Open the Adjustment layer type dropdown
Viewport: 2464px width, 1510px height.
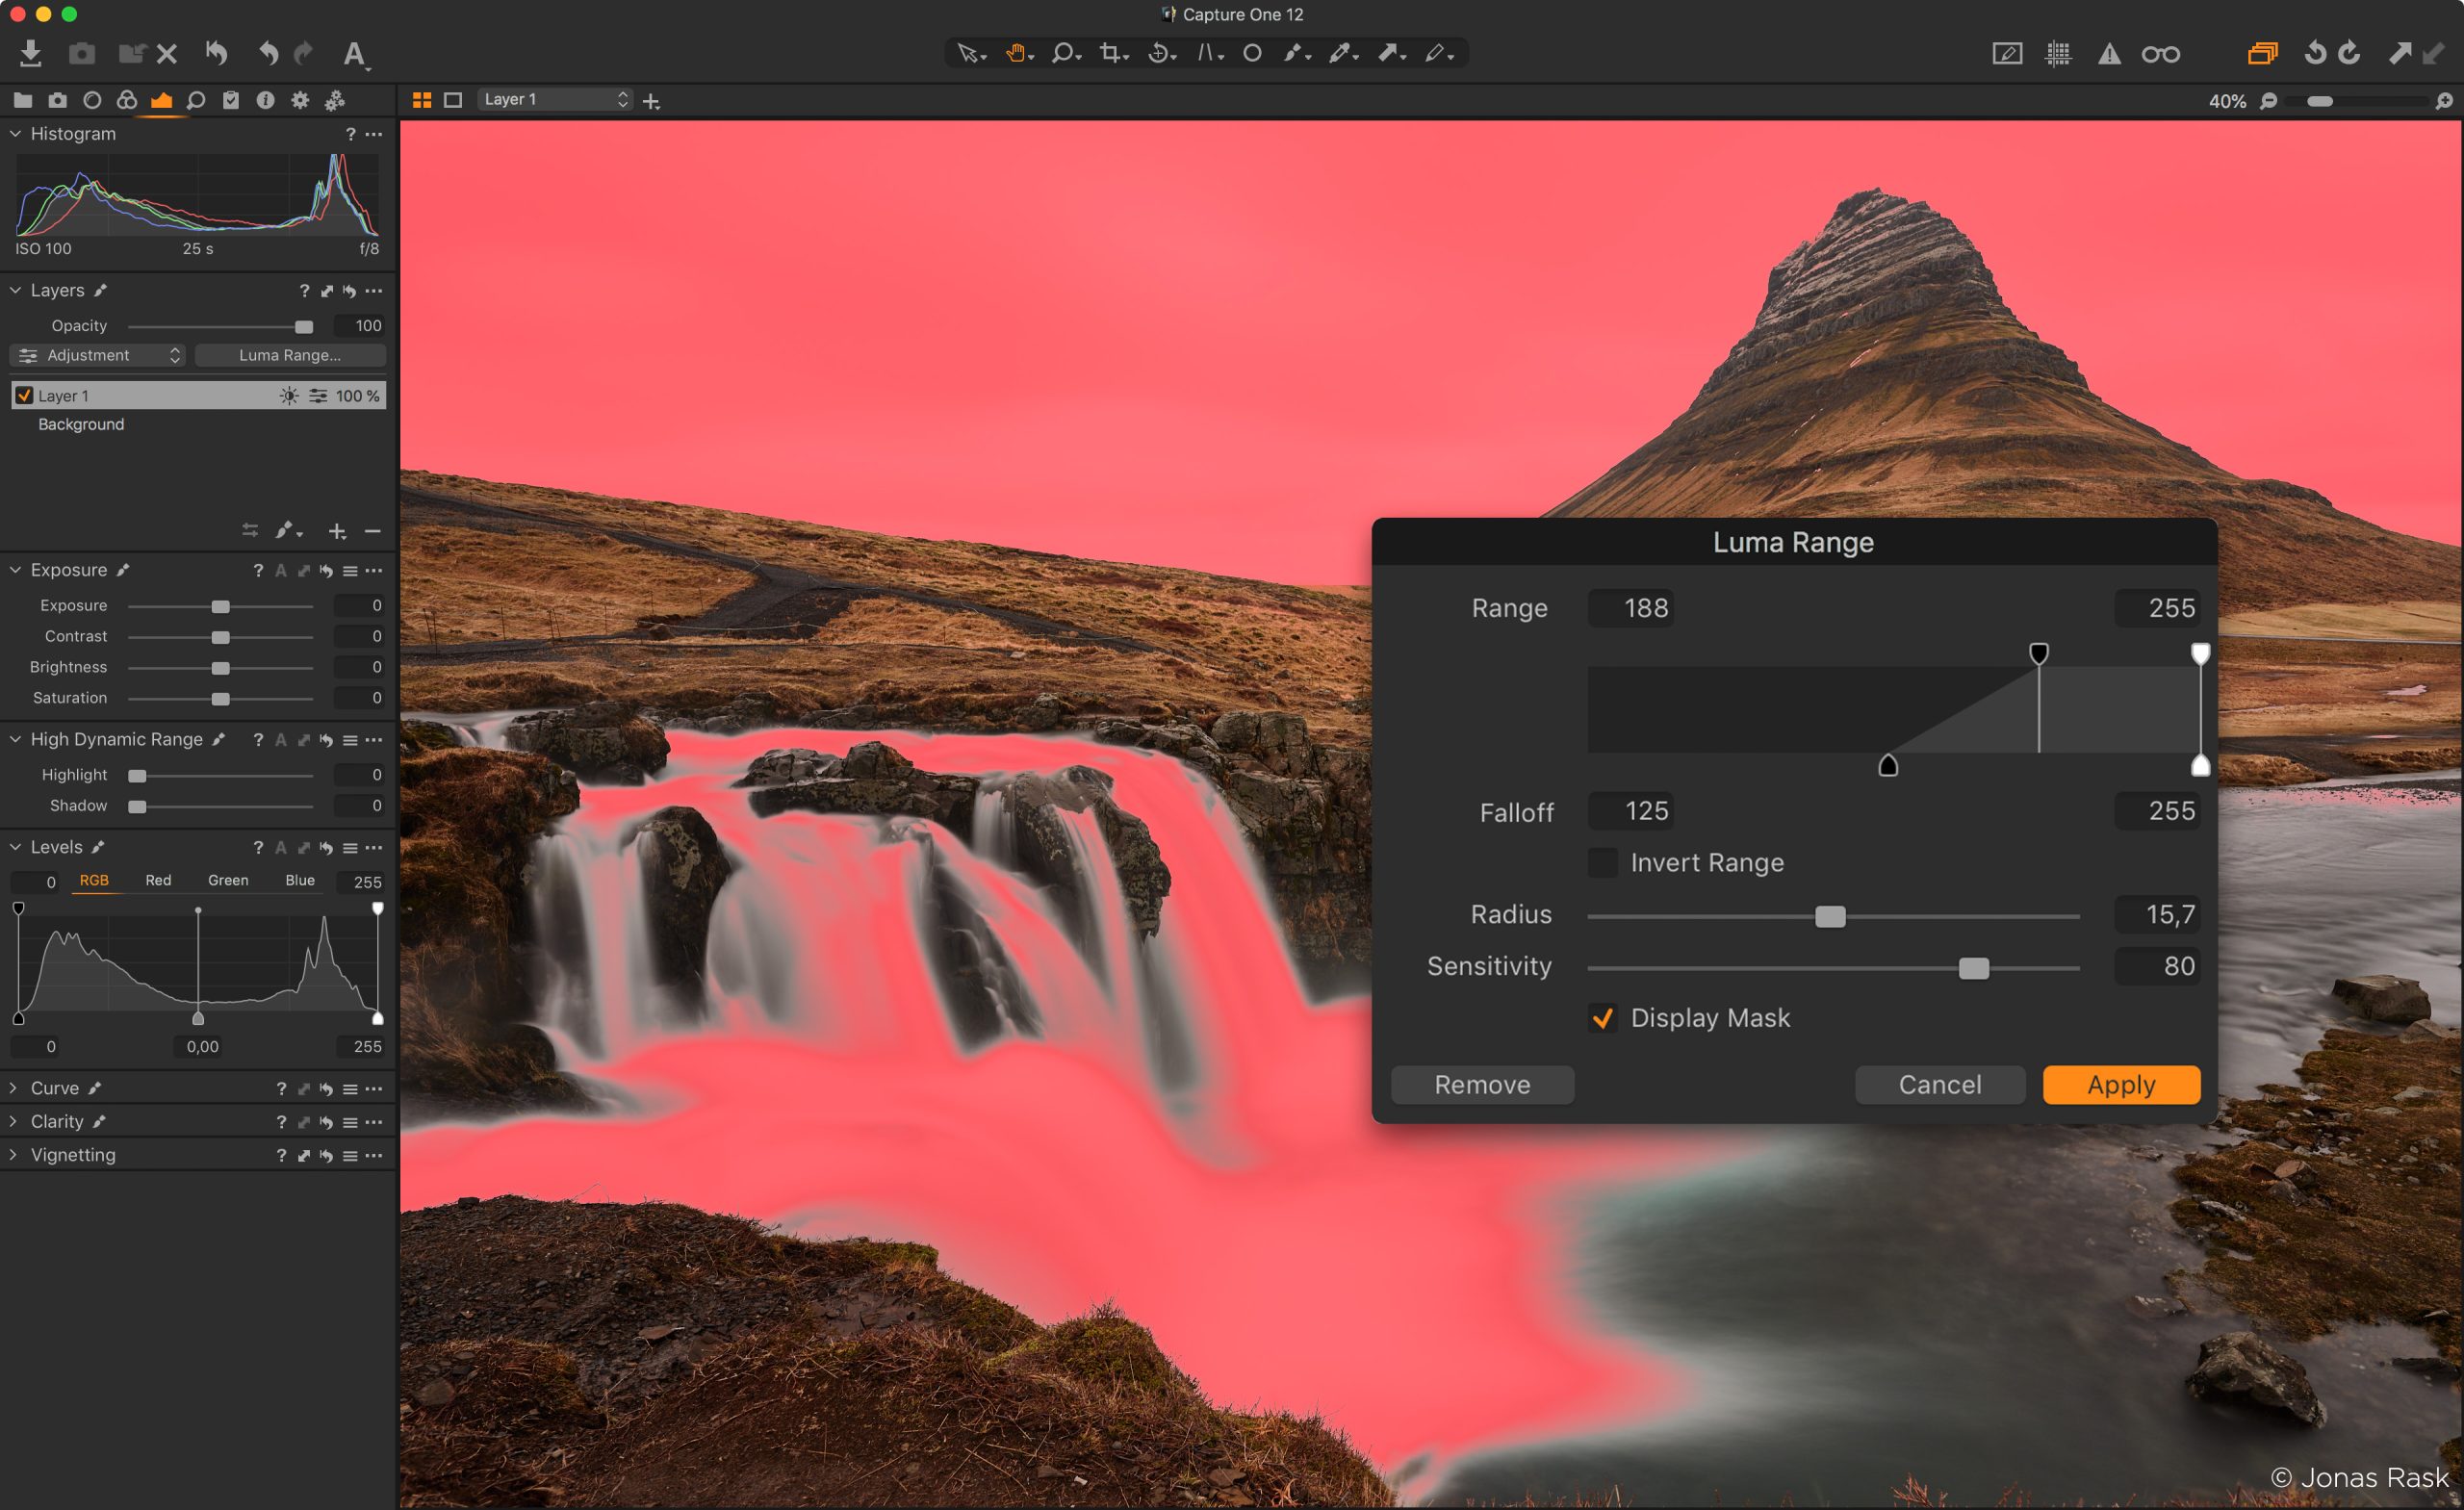97,355
